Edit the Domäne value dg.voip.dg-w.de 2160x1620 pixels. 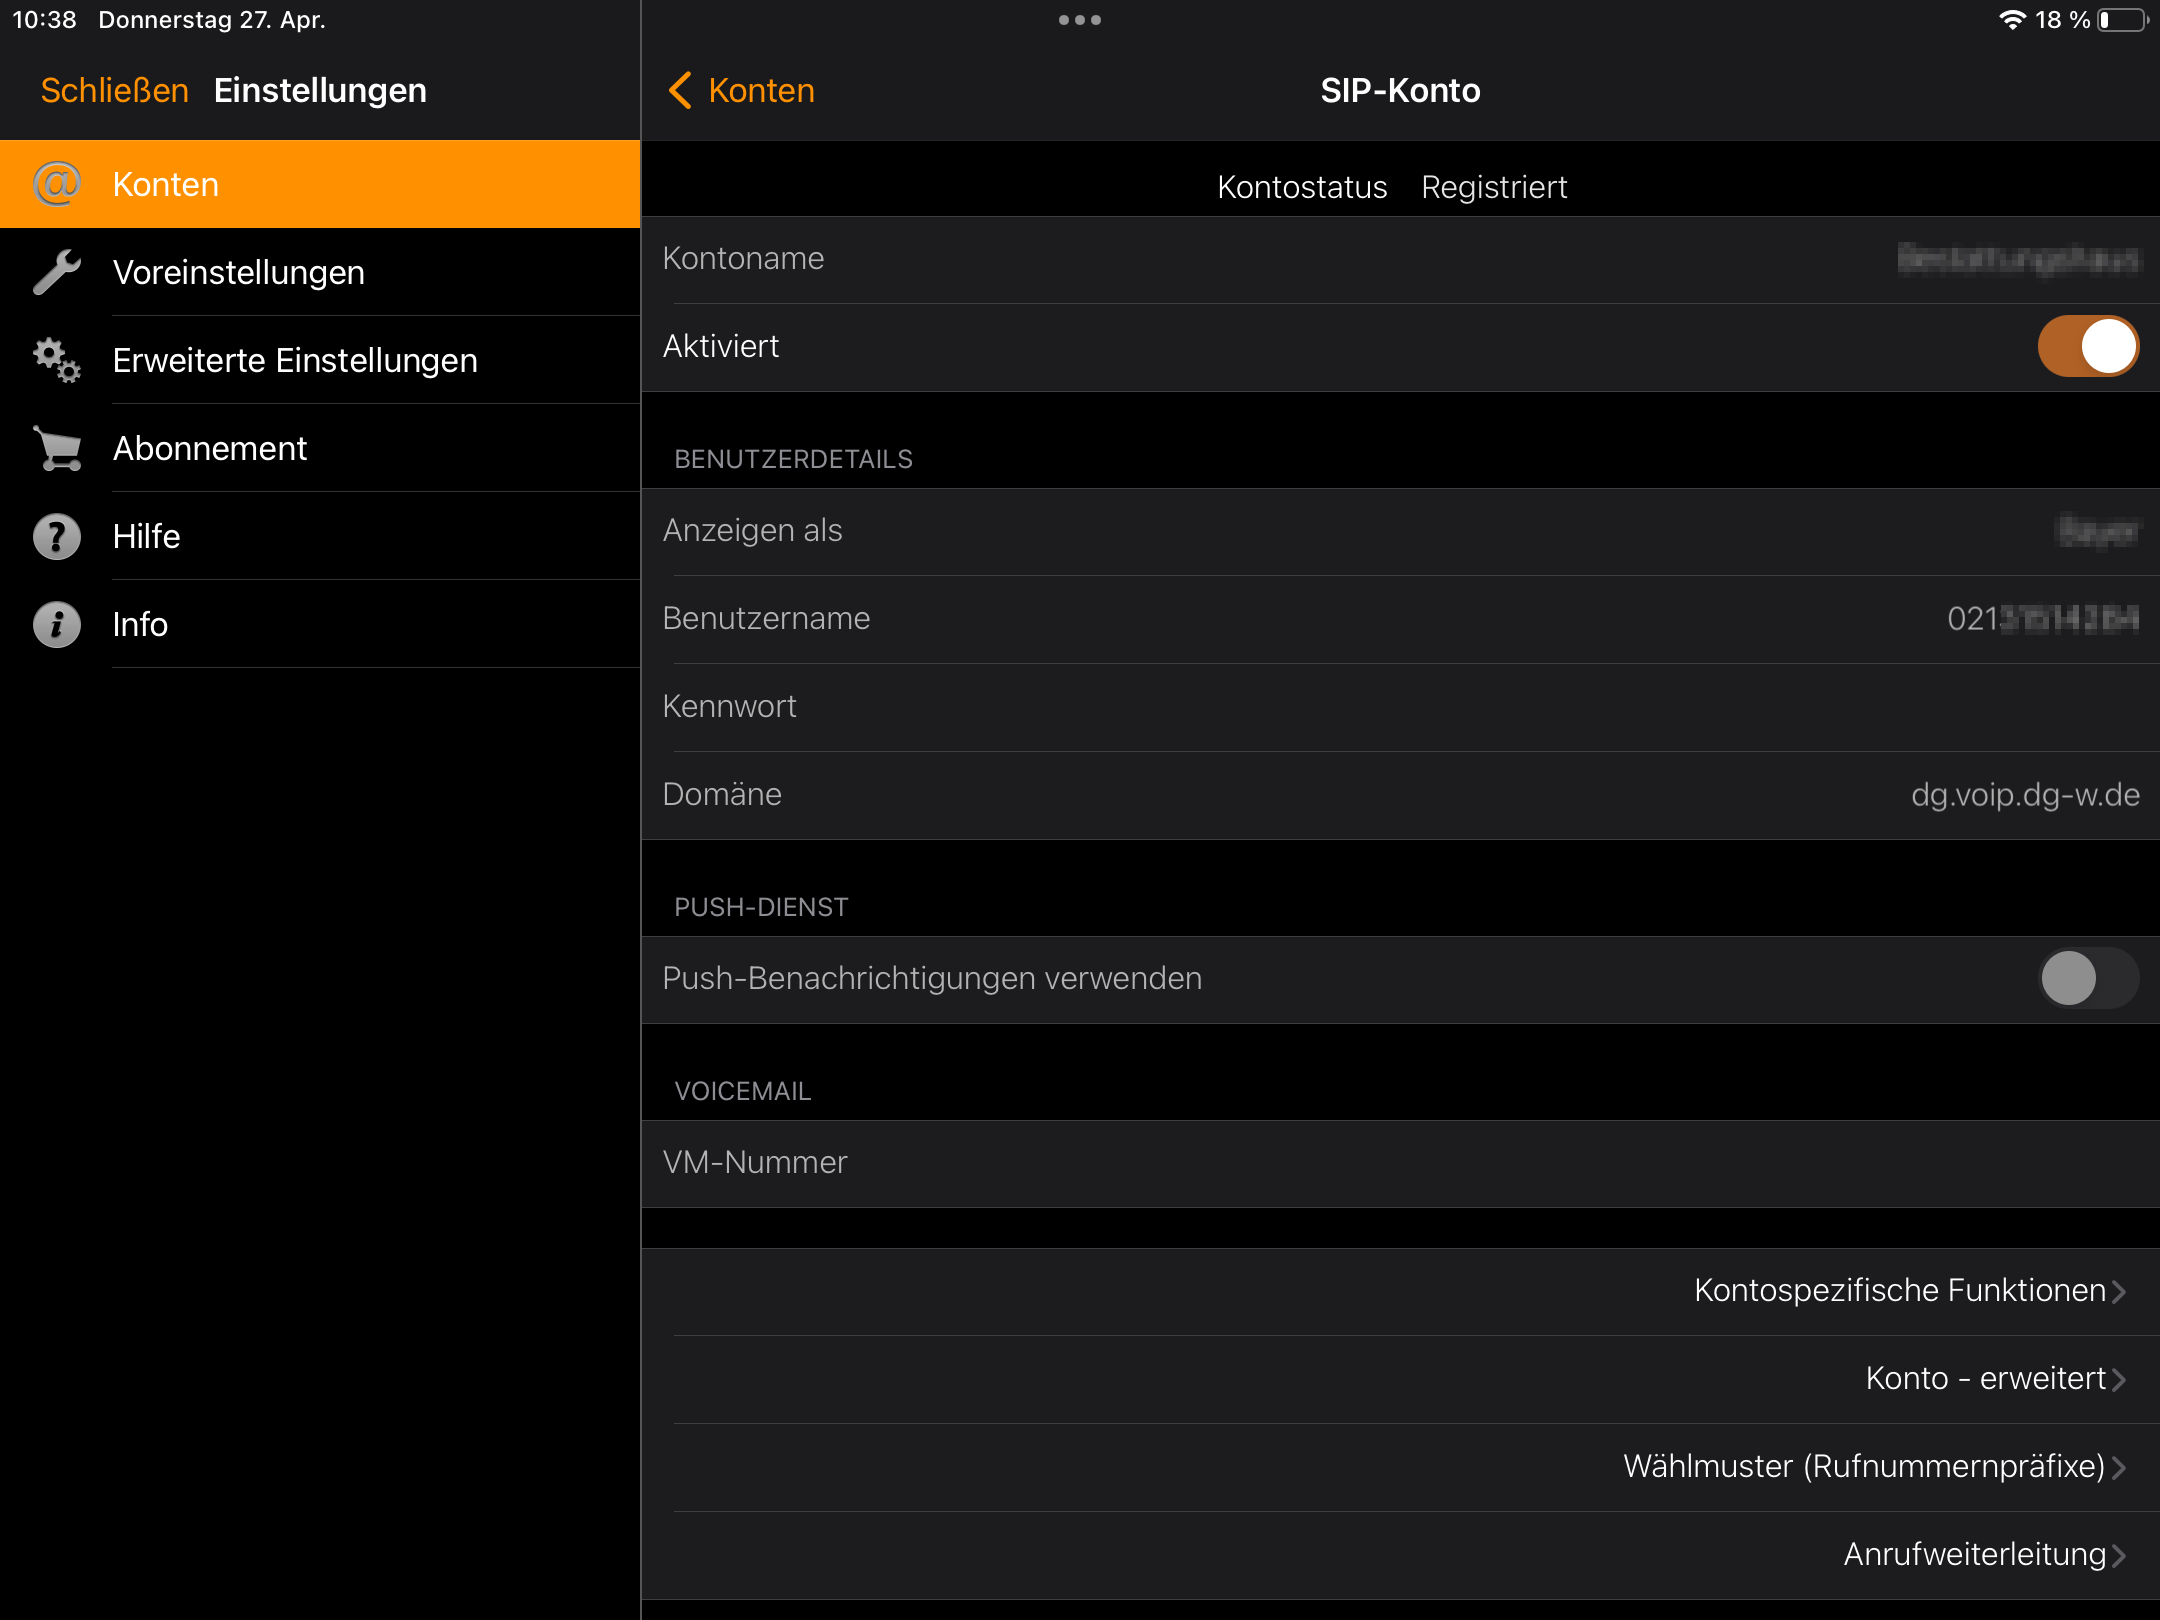click(2025, 794)
